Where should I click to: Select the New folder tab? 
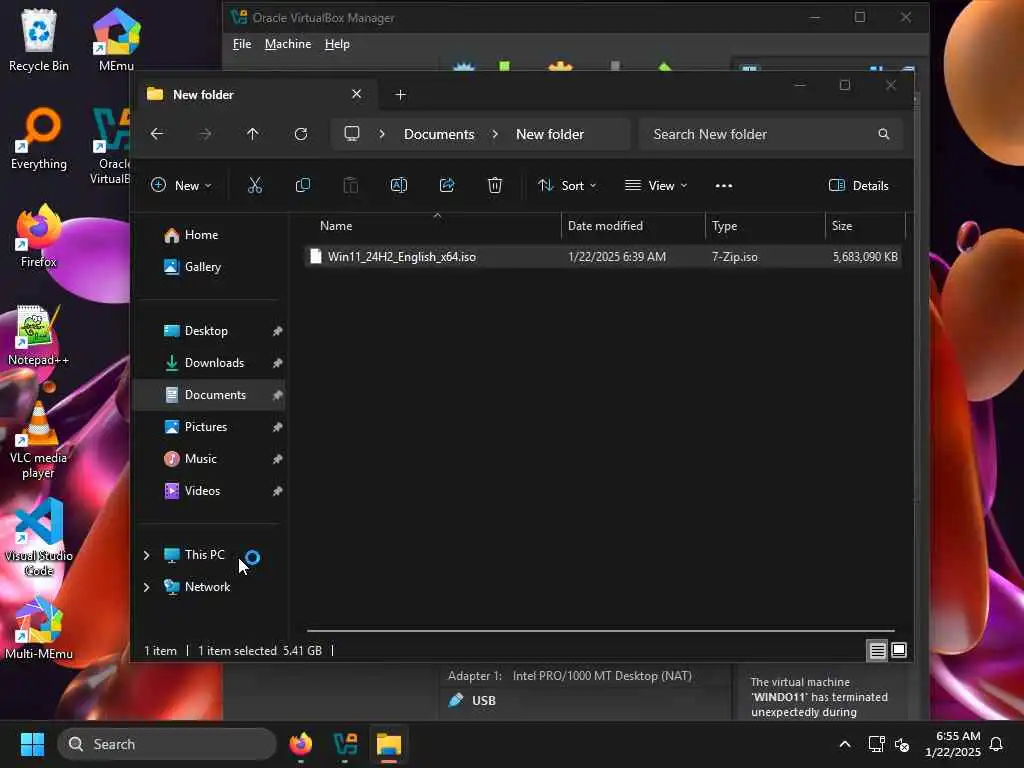[x=255, y=95]
